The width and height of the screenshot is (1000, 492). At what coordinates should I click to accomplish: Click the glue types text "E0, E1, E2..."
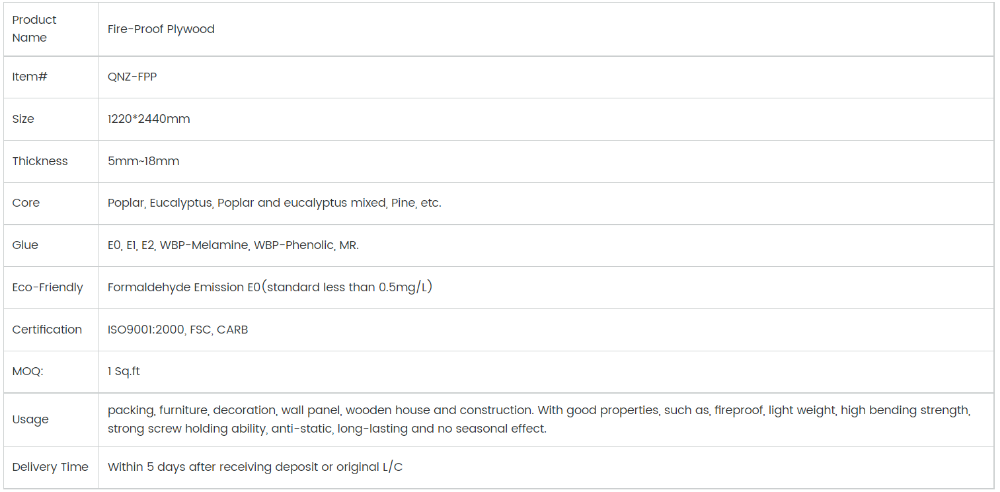tap(233, 245)
